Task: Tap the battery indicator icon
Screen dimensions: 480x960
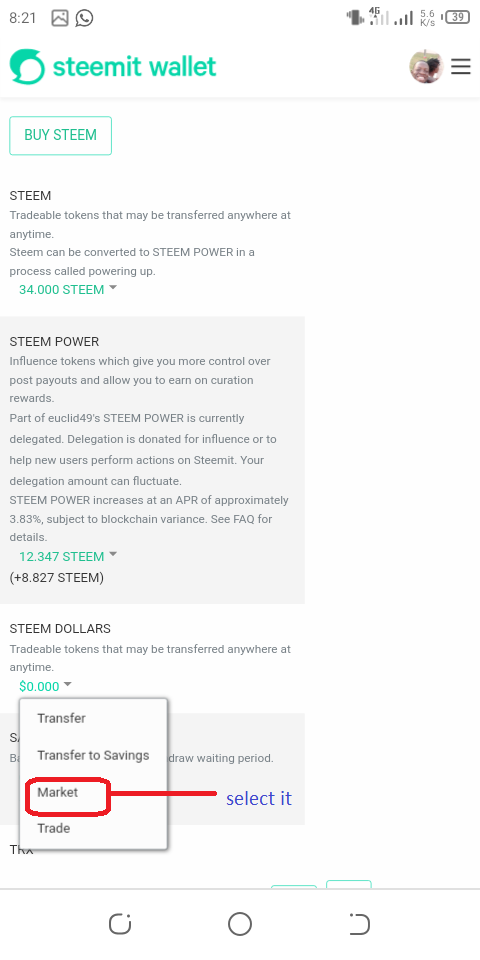Action: [457, 17]
